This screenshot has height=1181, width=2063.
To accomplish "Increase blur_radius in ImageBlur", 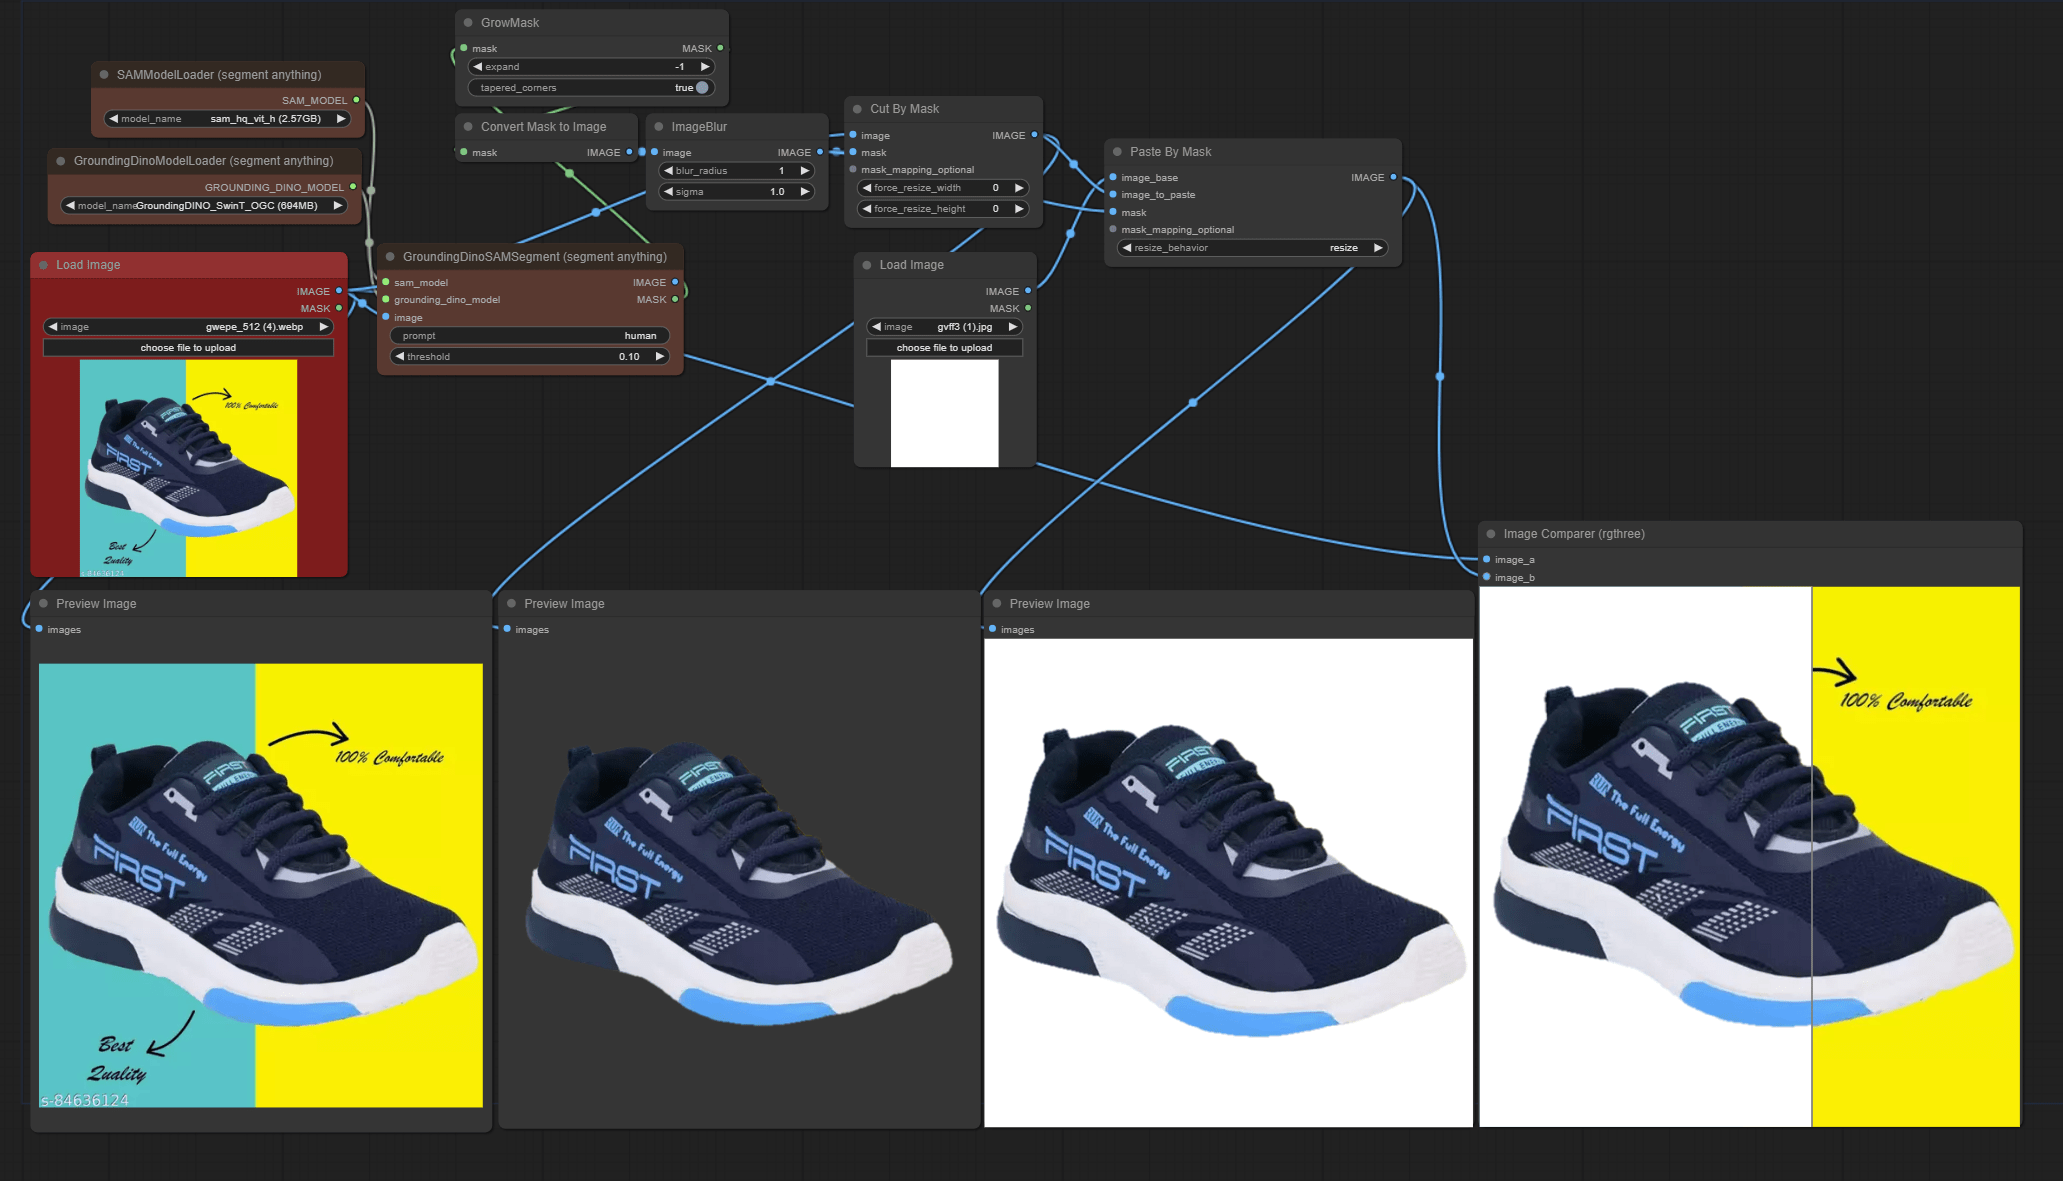I will click(805, 171).
